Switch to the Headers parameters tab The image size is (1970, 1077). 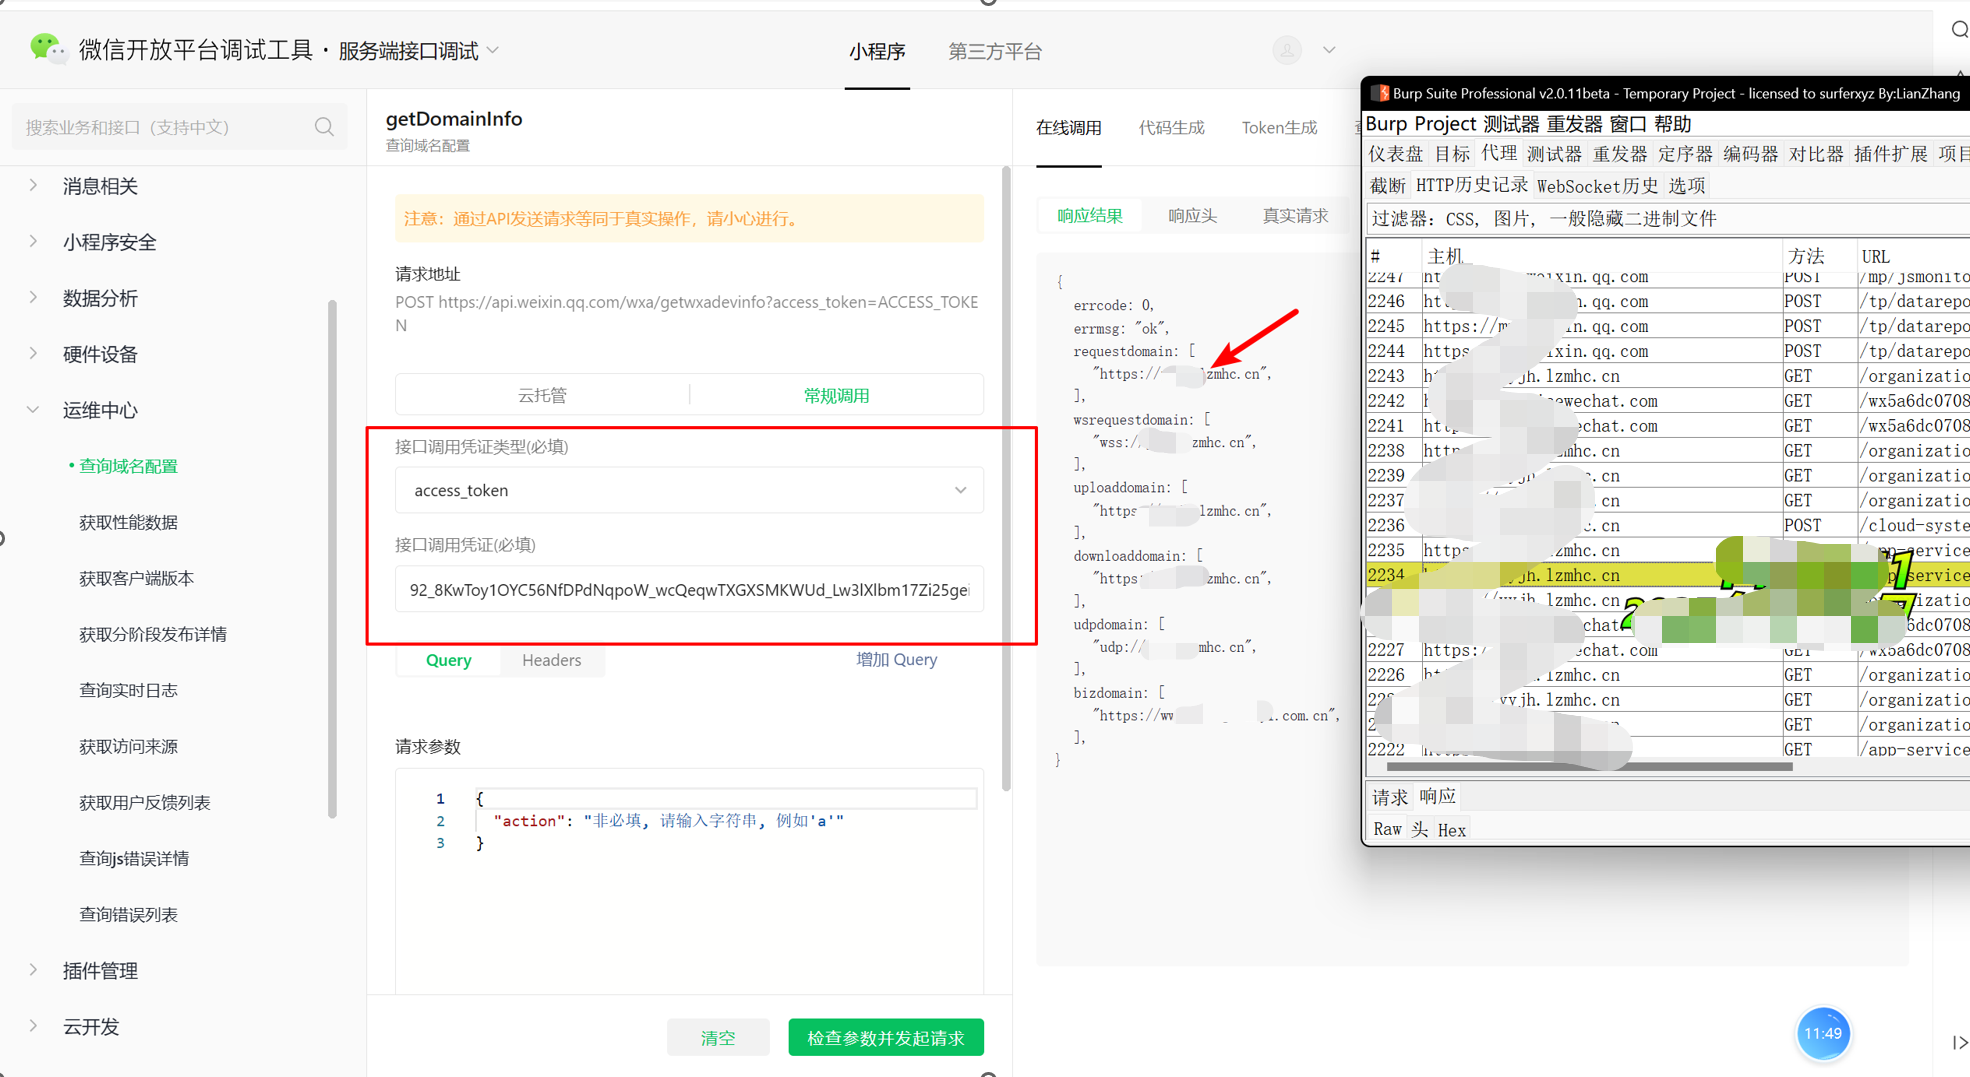point(551,660)
